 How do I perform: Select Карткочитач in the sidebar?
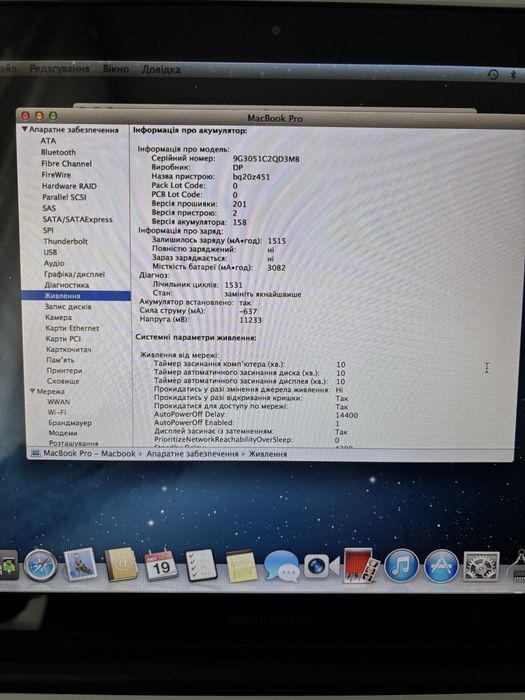[68, 350]
